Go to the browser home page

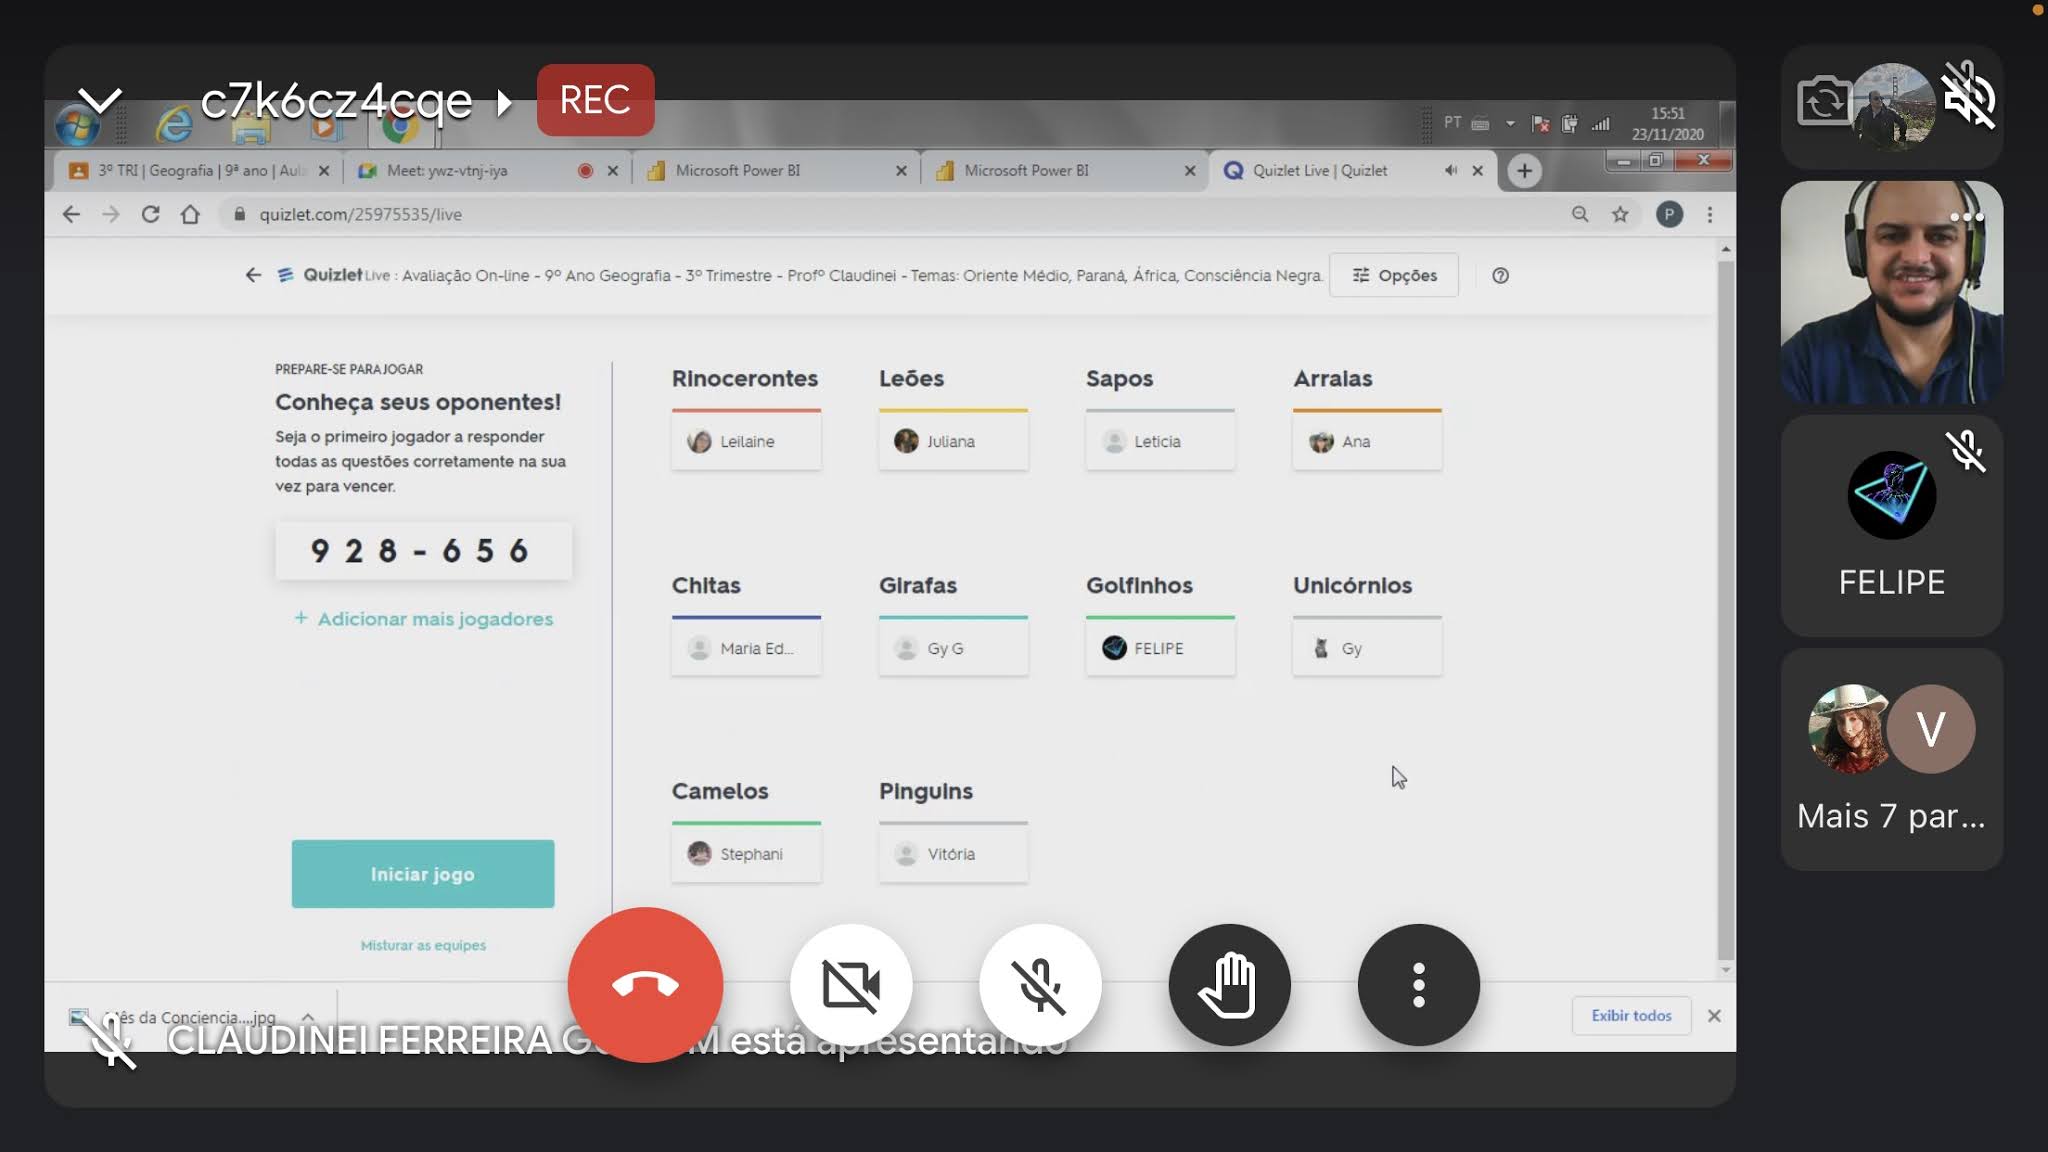(190, 214)
